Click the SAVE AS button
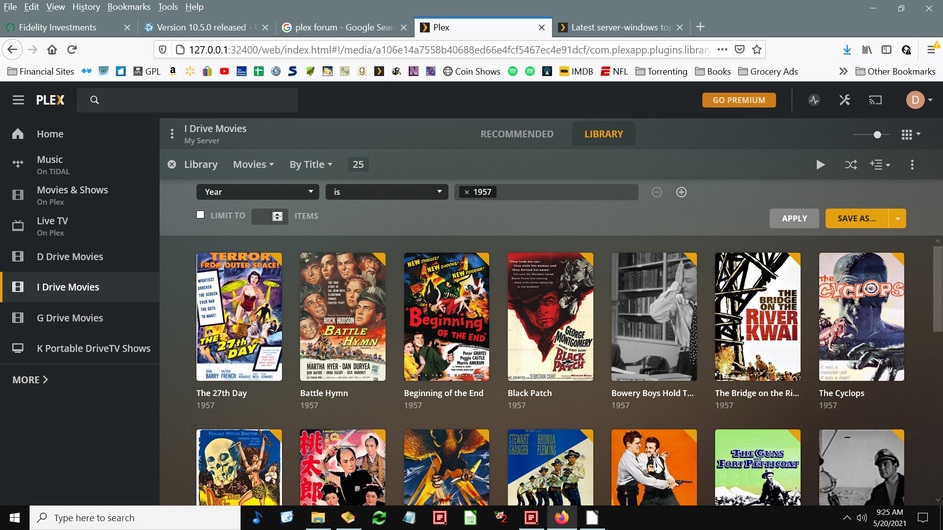This screenshot has width=943, height=530. (x=857, y=218)
